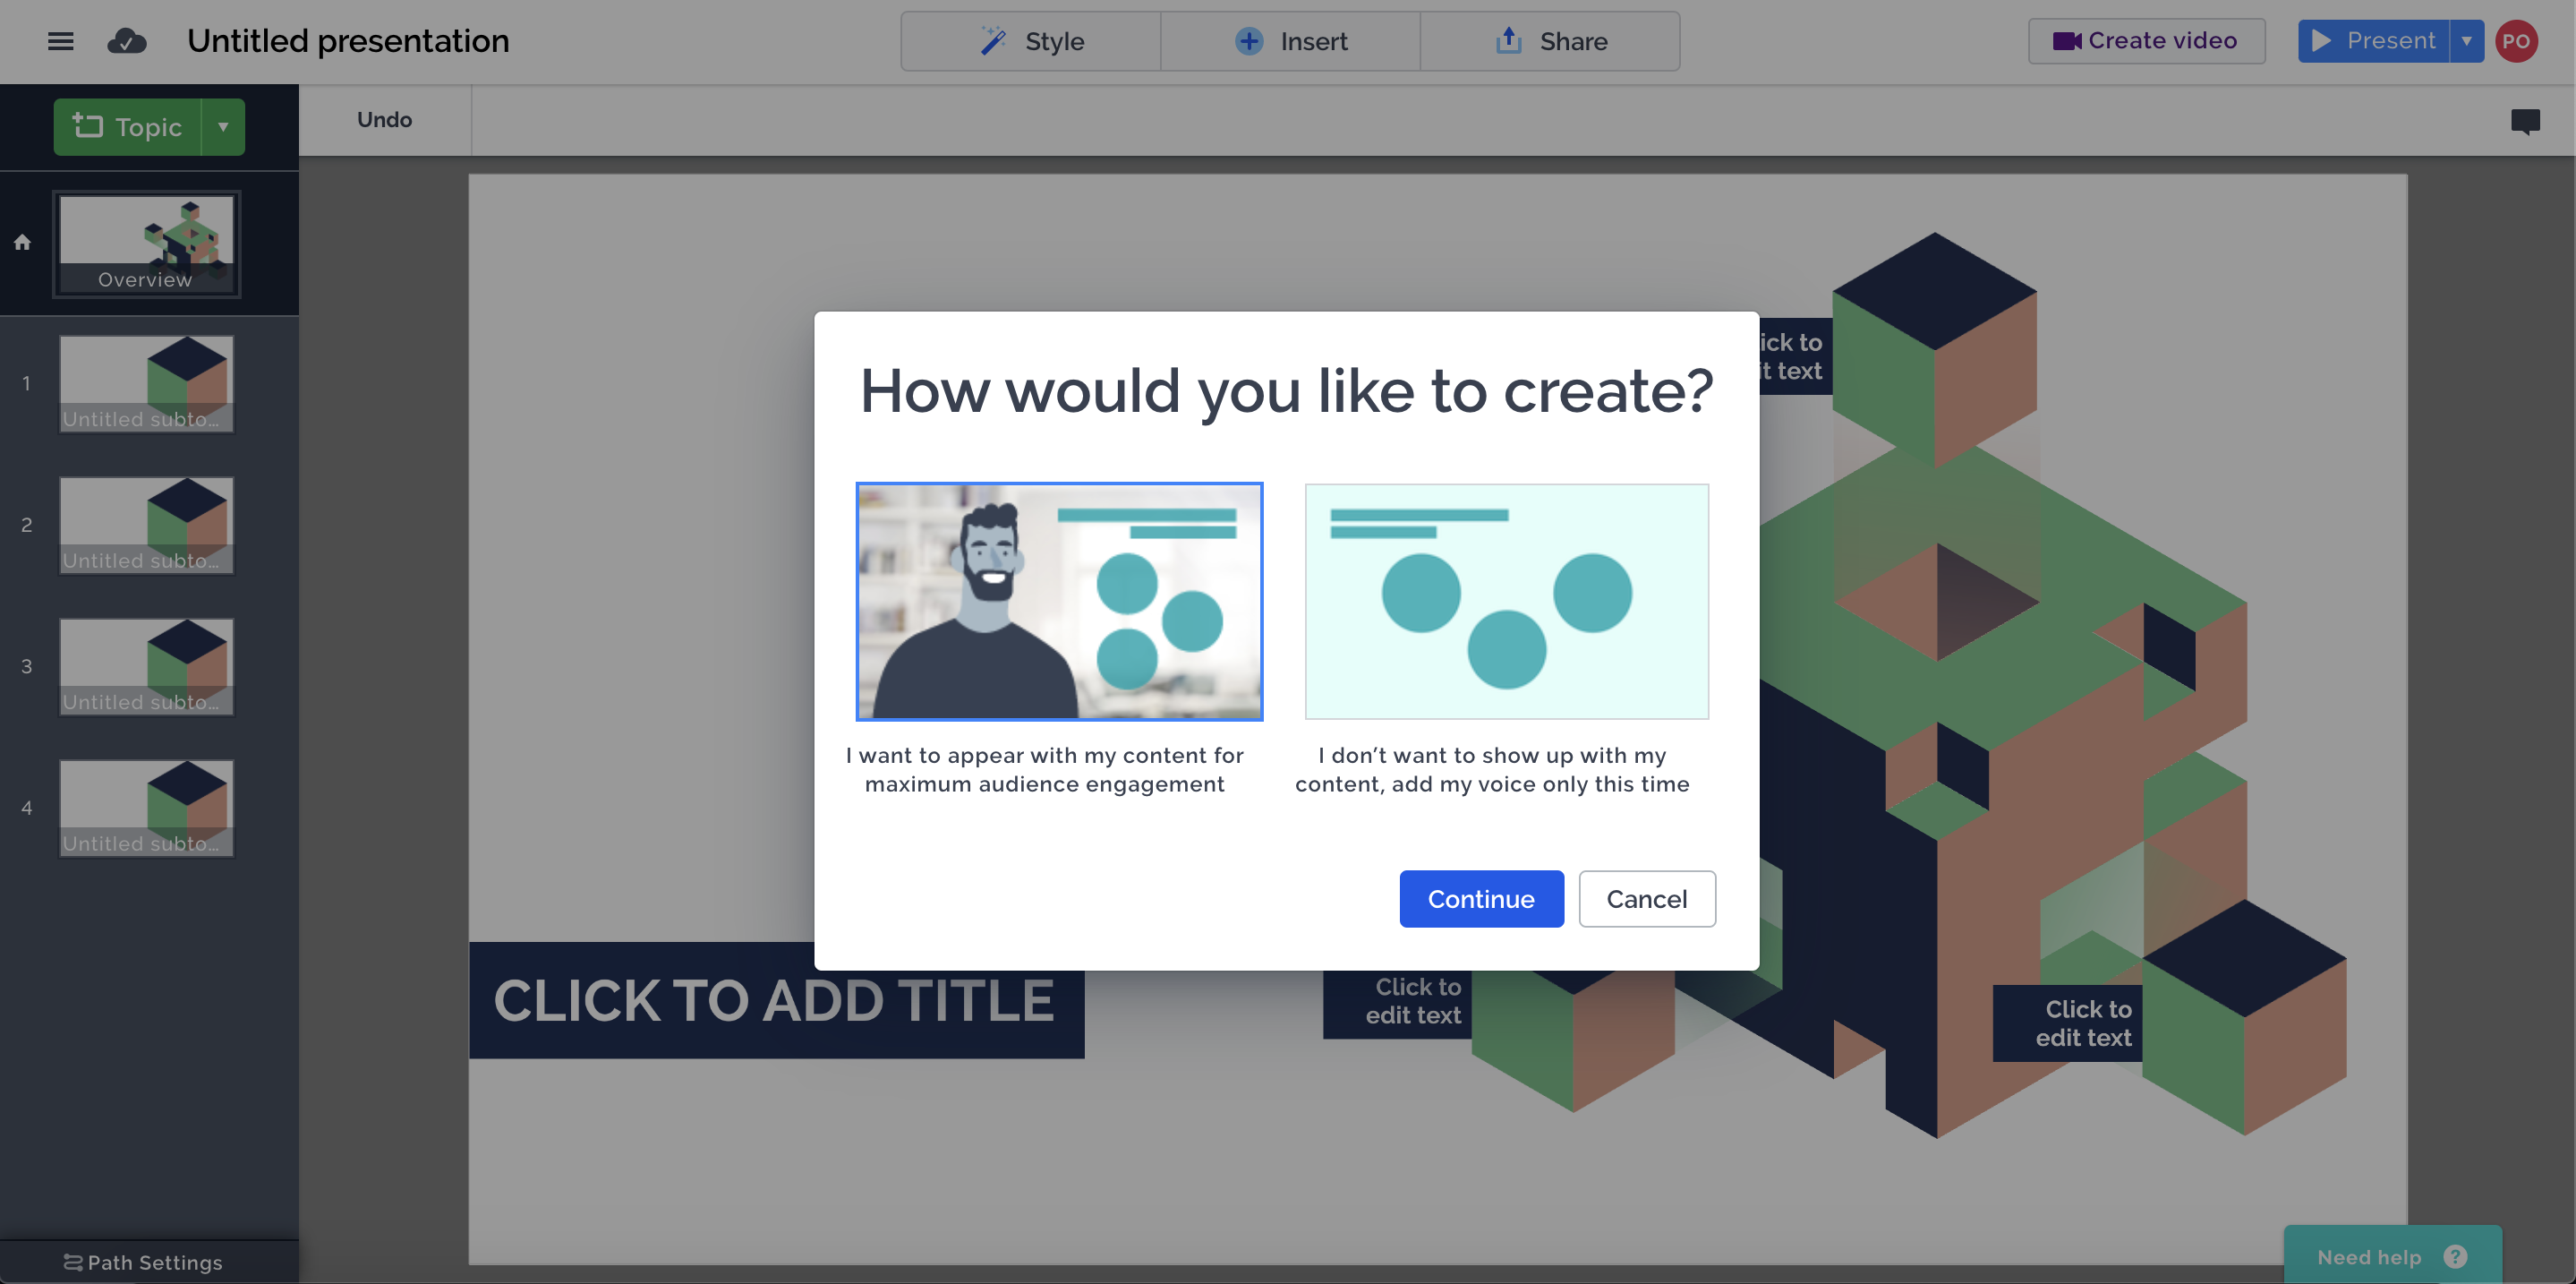This screenshot has height=1284, width=2576.
Task: Select subtopic 2 thumbnail
Action: pos(146,525)
